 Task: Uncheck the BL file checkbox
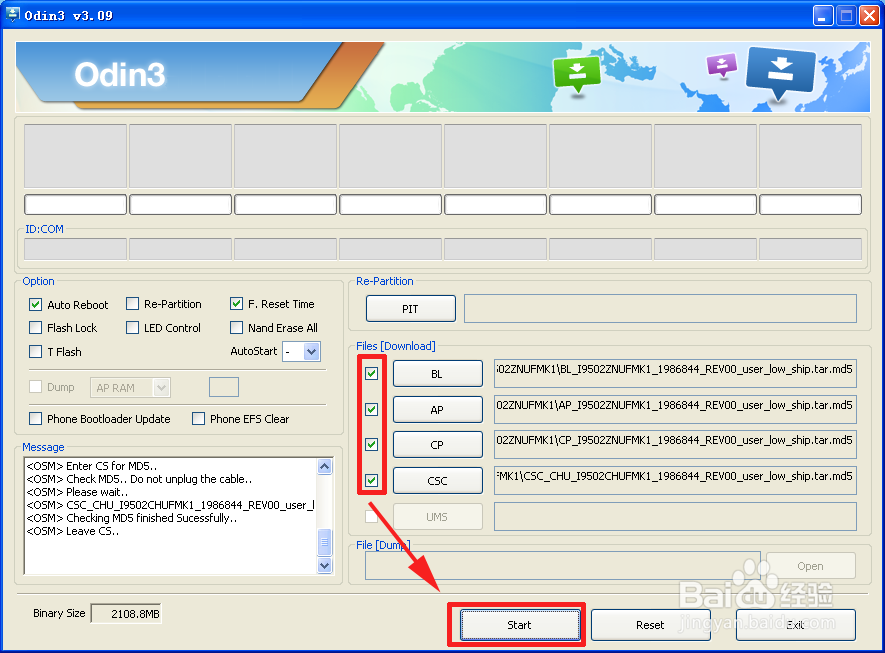371,373
